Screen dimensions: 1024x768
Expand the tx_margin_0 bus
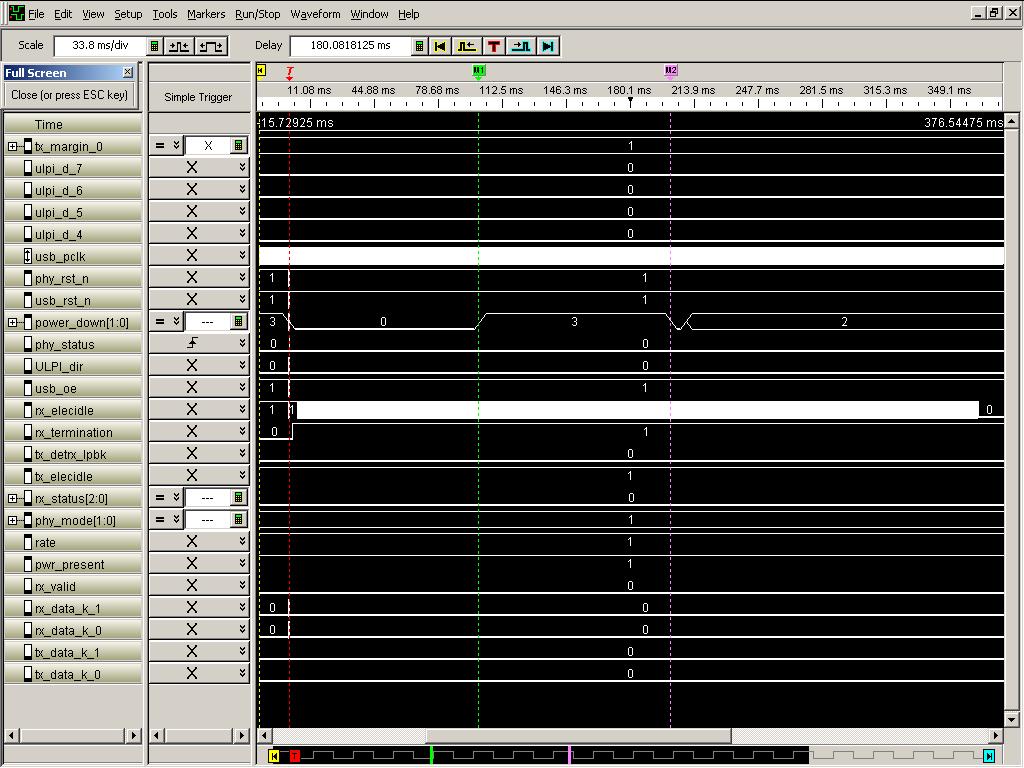pyautogui.click(x=12, y=146)
